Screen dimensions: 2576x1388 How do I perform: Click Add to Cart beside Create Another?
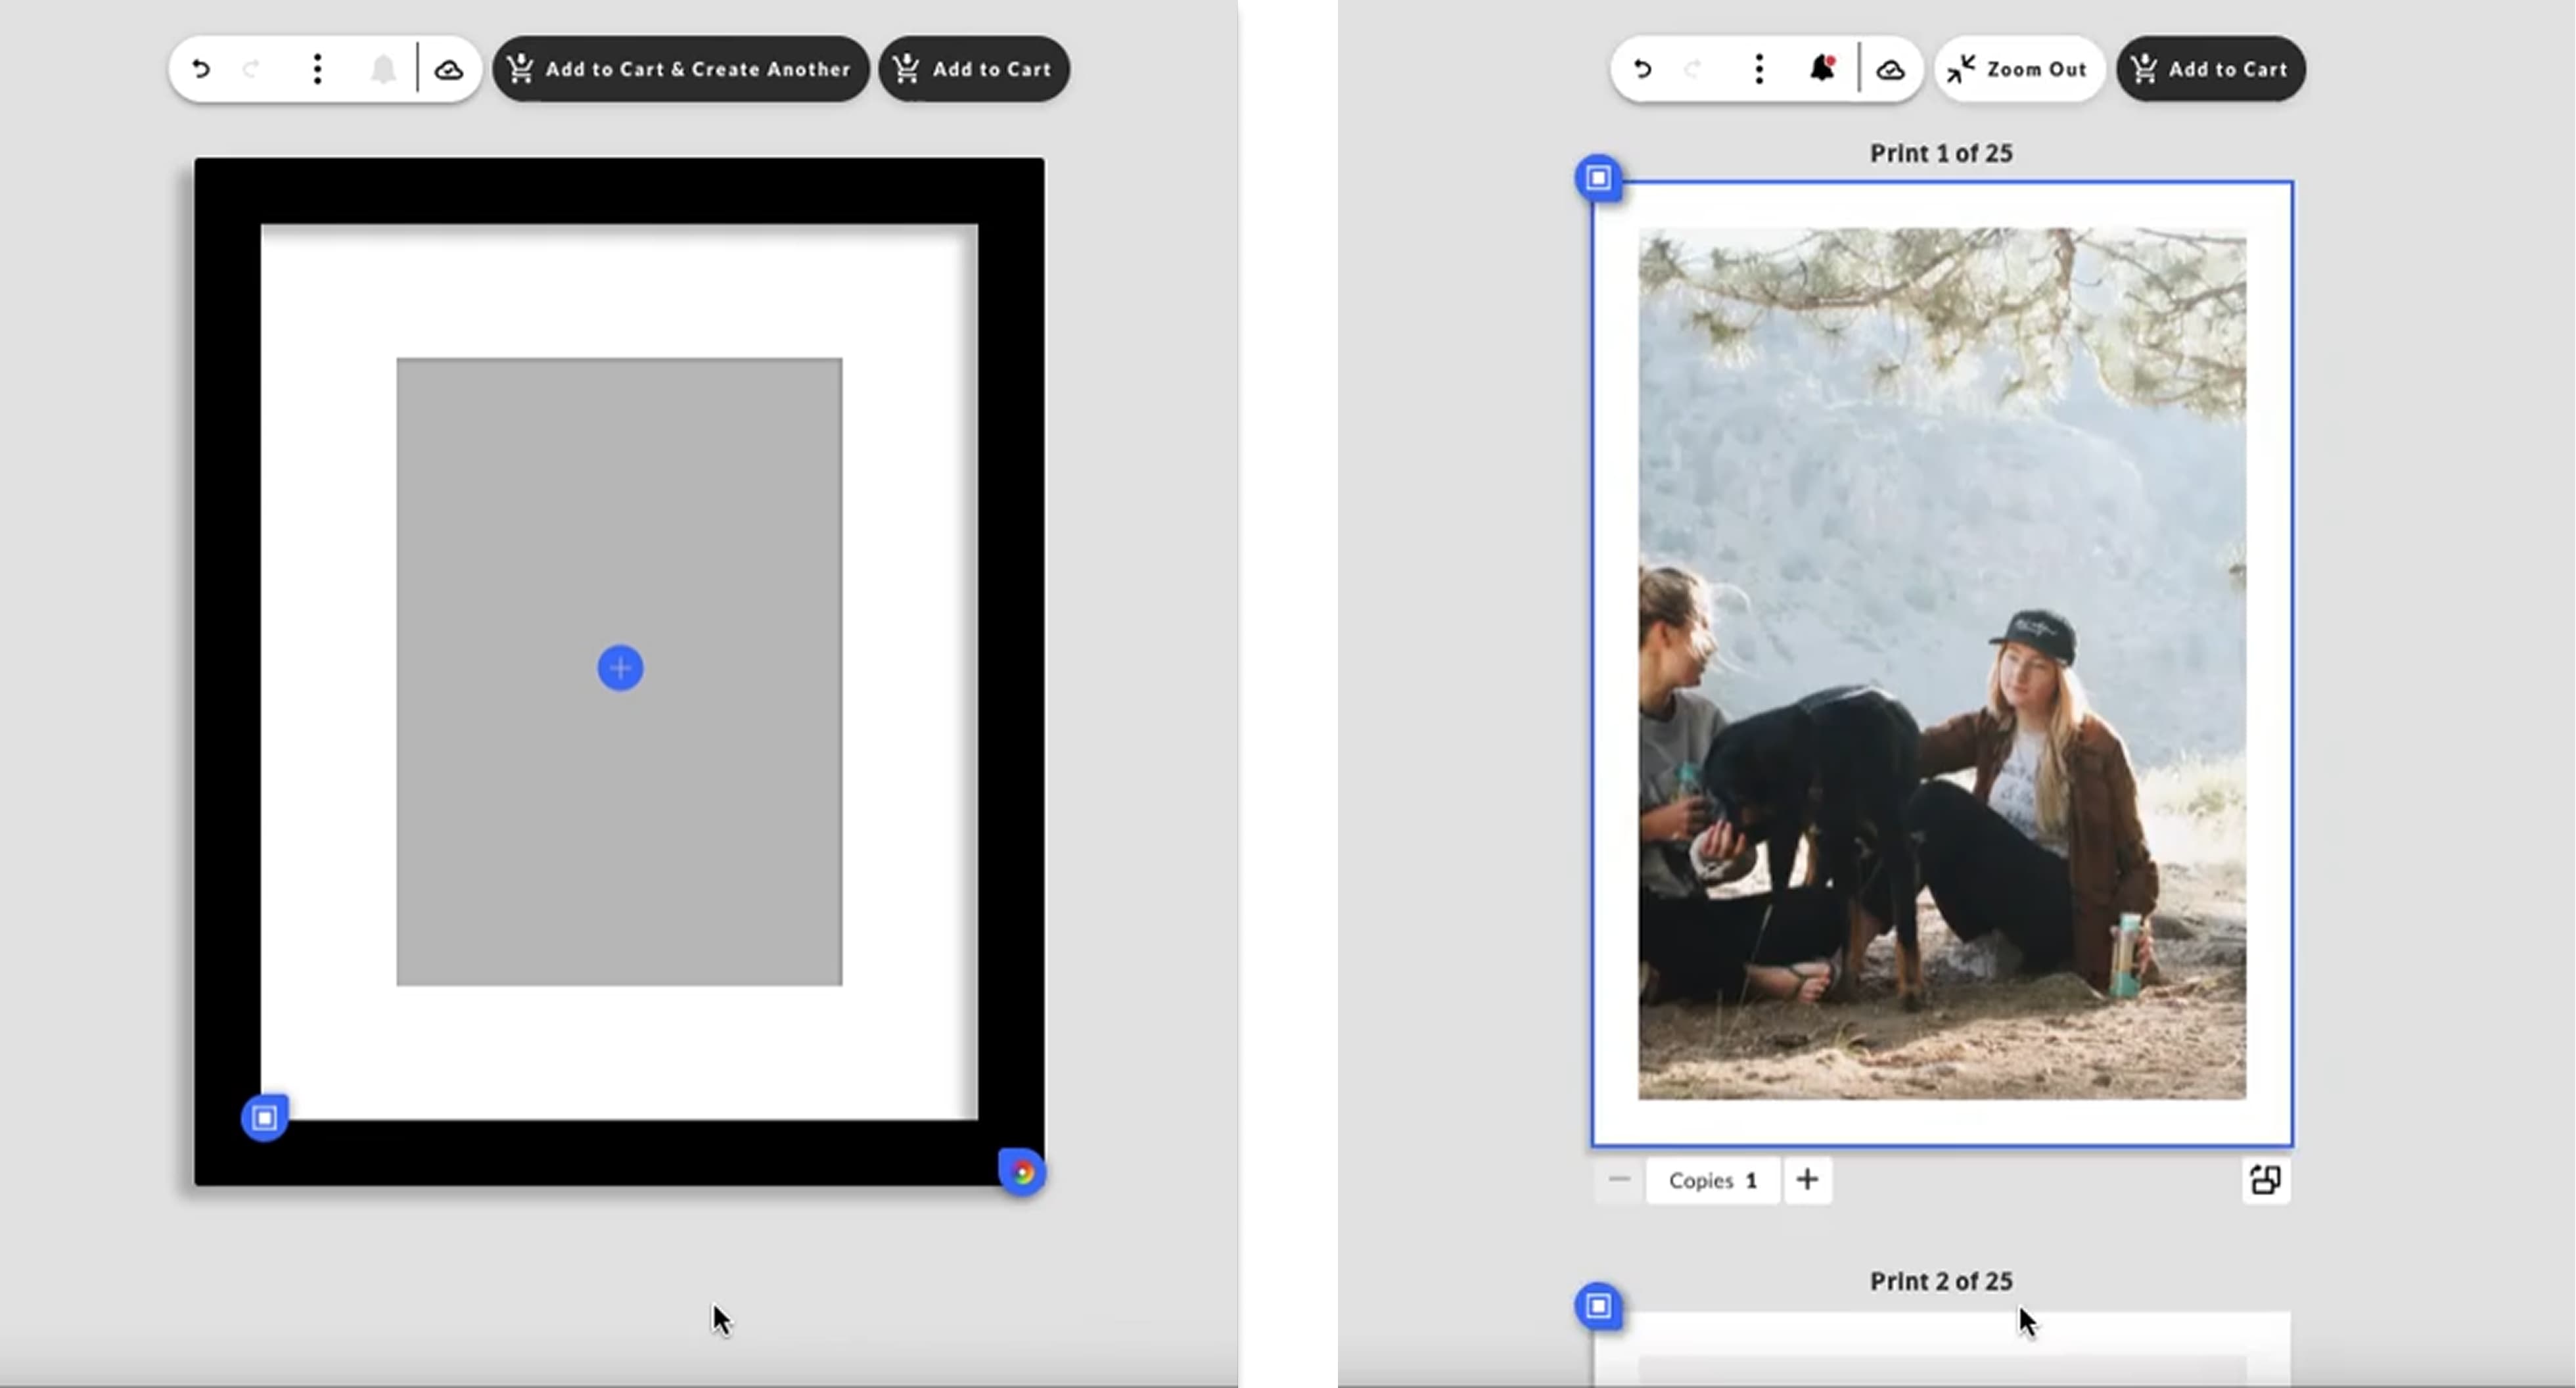[974, 69]
